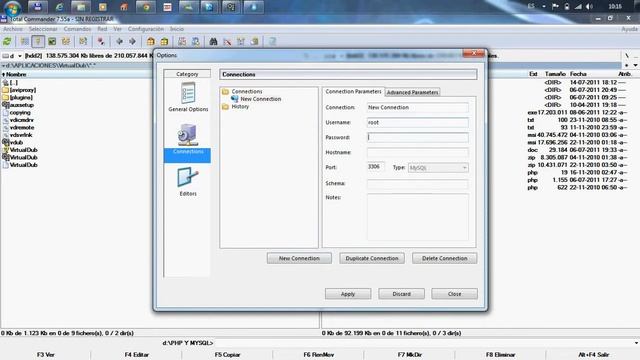Click the F7 MkDir function button

click(x=410, y=355)
